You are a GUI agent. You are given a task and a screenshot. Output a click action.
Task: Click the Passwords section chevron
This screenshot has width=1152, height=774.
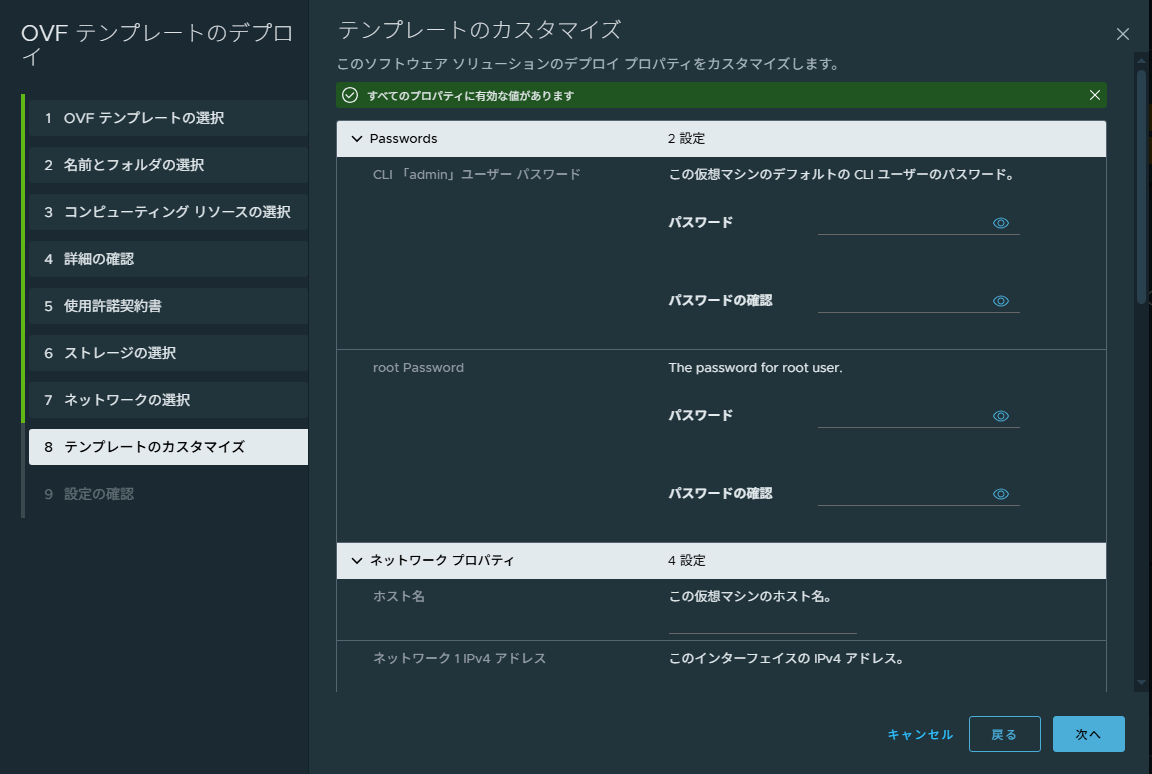pyautogui.click(x=357, y=138)
